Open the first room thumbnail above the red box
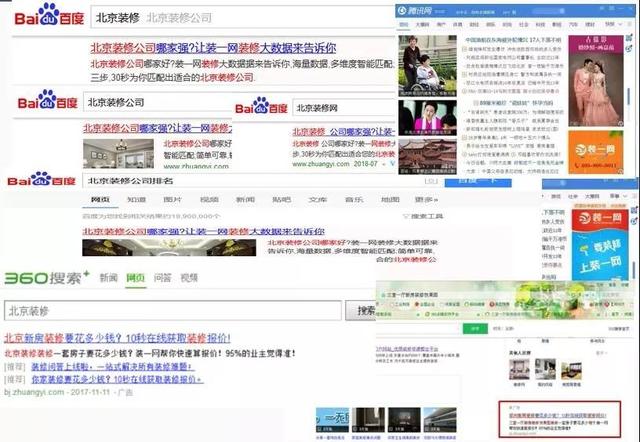 pos(519,369)
